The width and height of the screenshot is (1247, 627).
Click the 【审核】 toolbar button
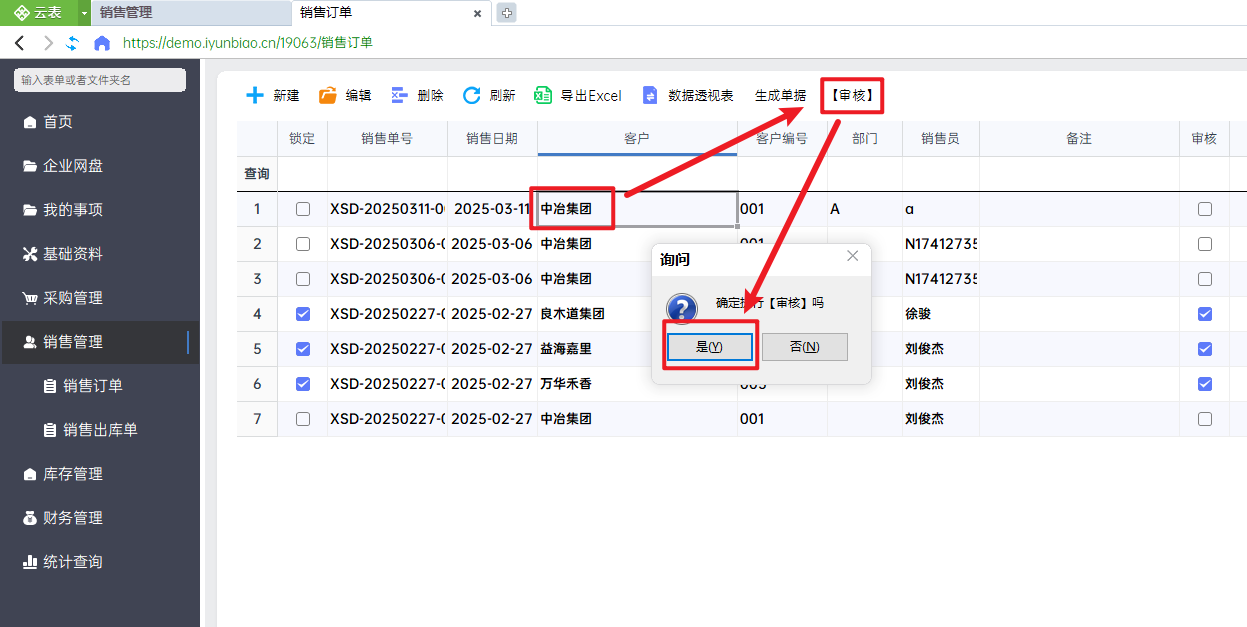(x=852, y=96)
